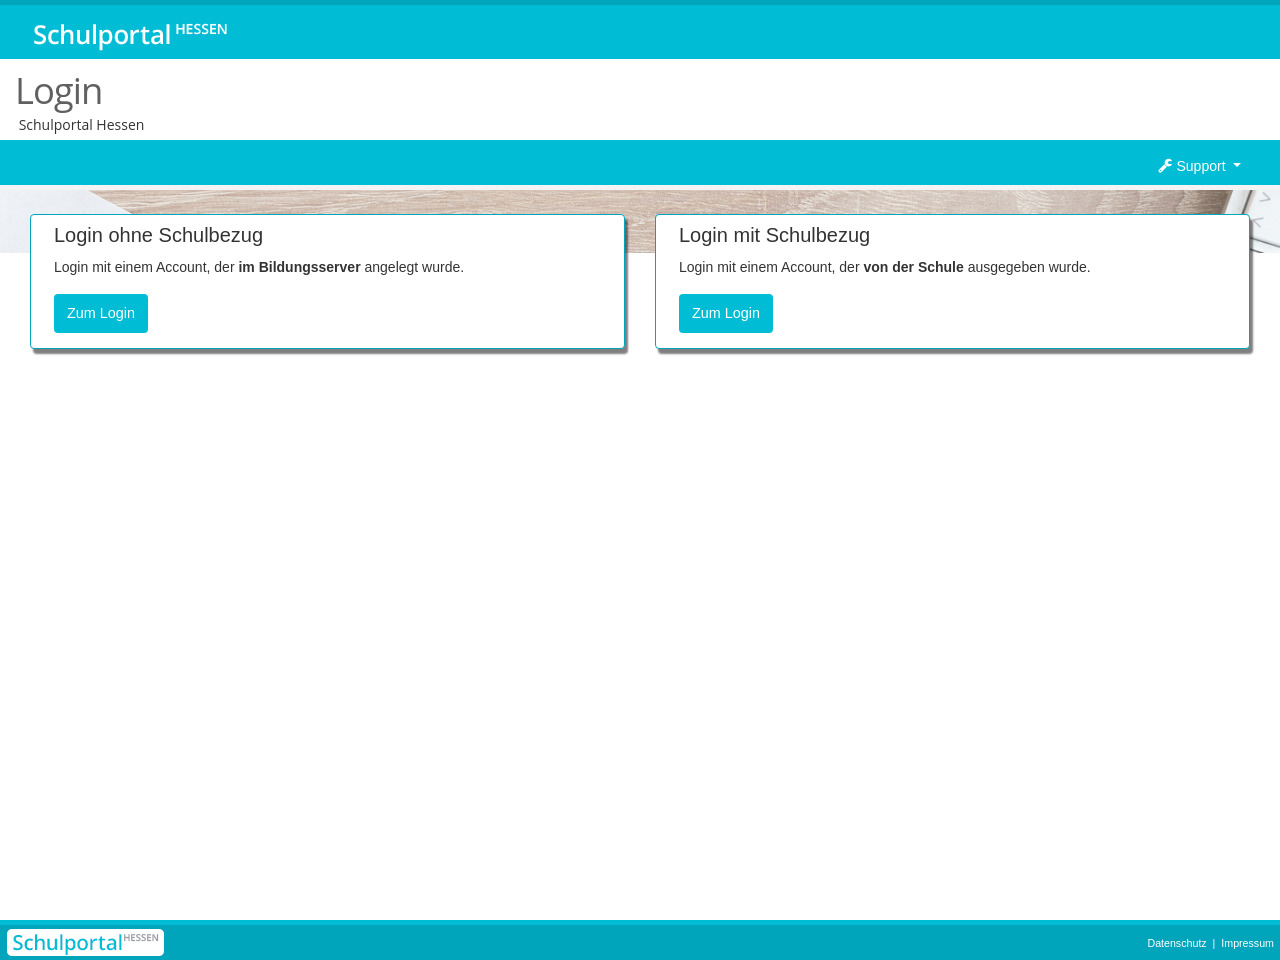Open the Datenschutz link in the footer
The width and height of the screenshot is (1280, 960).
coord(1176,943)
